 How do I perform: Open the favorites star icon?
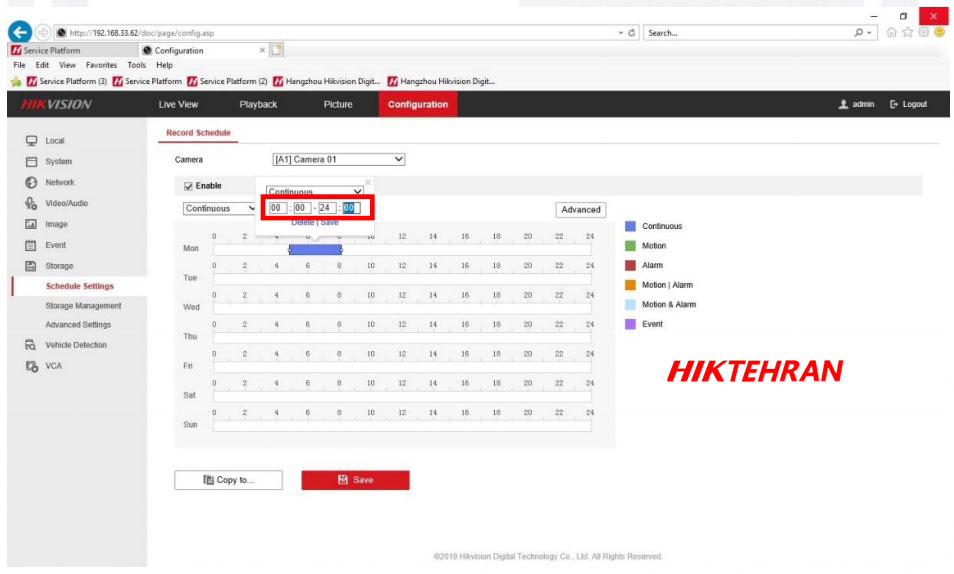908,32
